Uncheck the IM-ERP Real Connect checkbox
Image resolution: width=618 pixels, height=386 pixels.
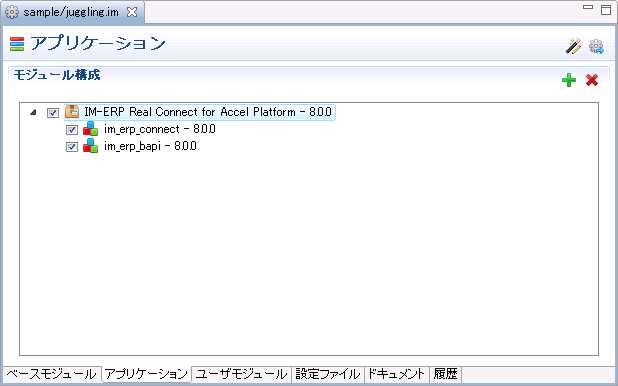[x=53, y=113]
